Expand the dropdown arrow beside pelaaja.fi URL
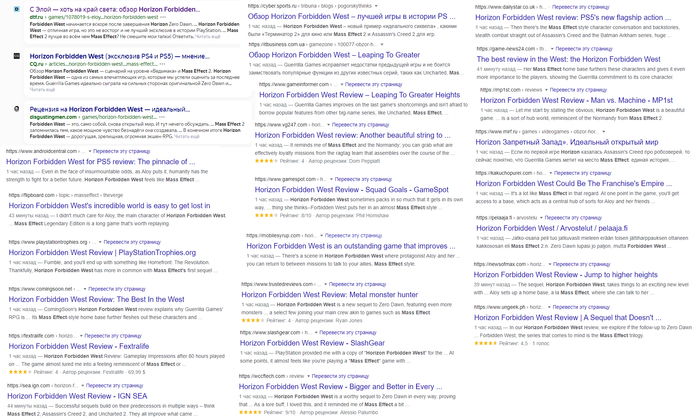This screenshot has height=420, width=700. [x=541, y=218]
